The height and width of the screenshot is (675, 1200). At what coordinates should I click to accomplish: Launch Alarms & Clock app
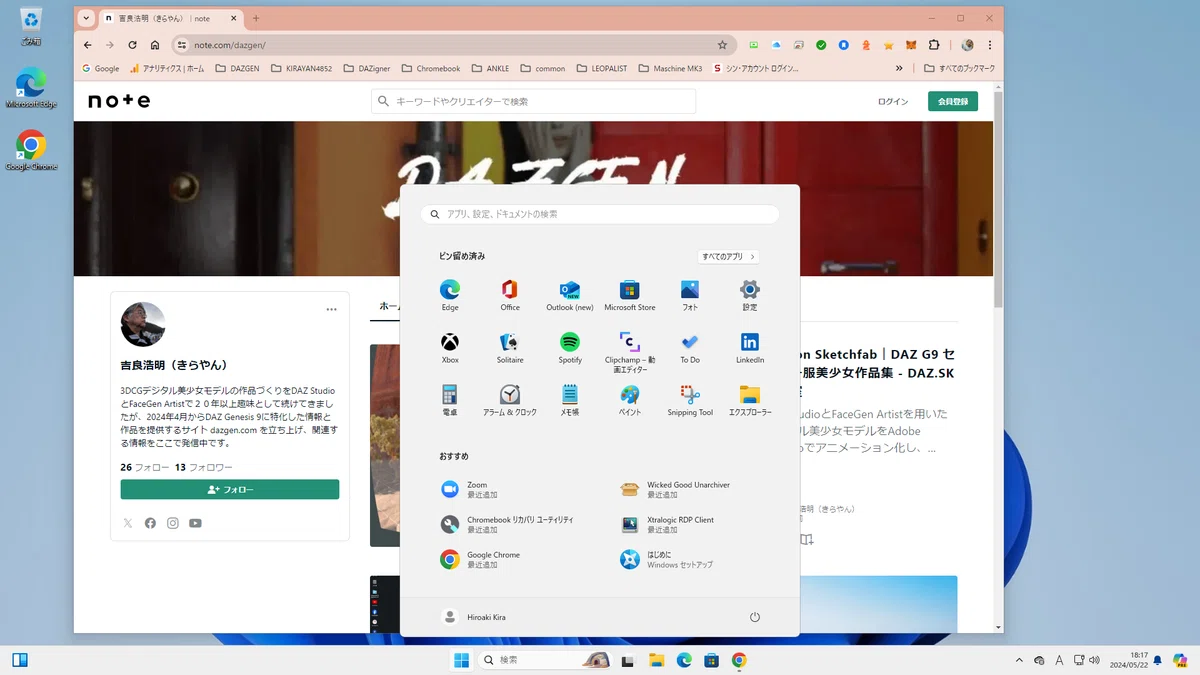510,399
